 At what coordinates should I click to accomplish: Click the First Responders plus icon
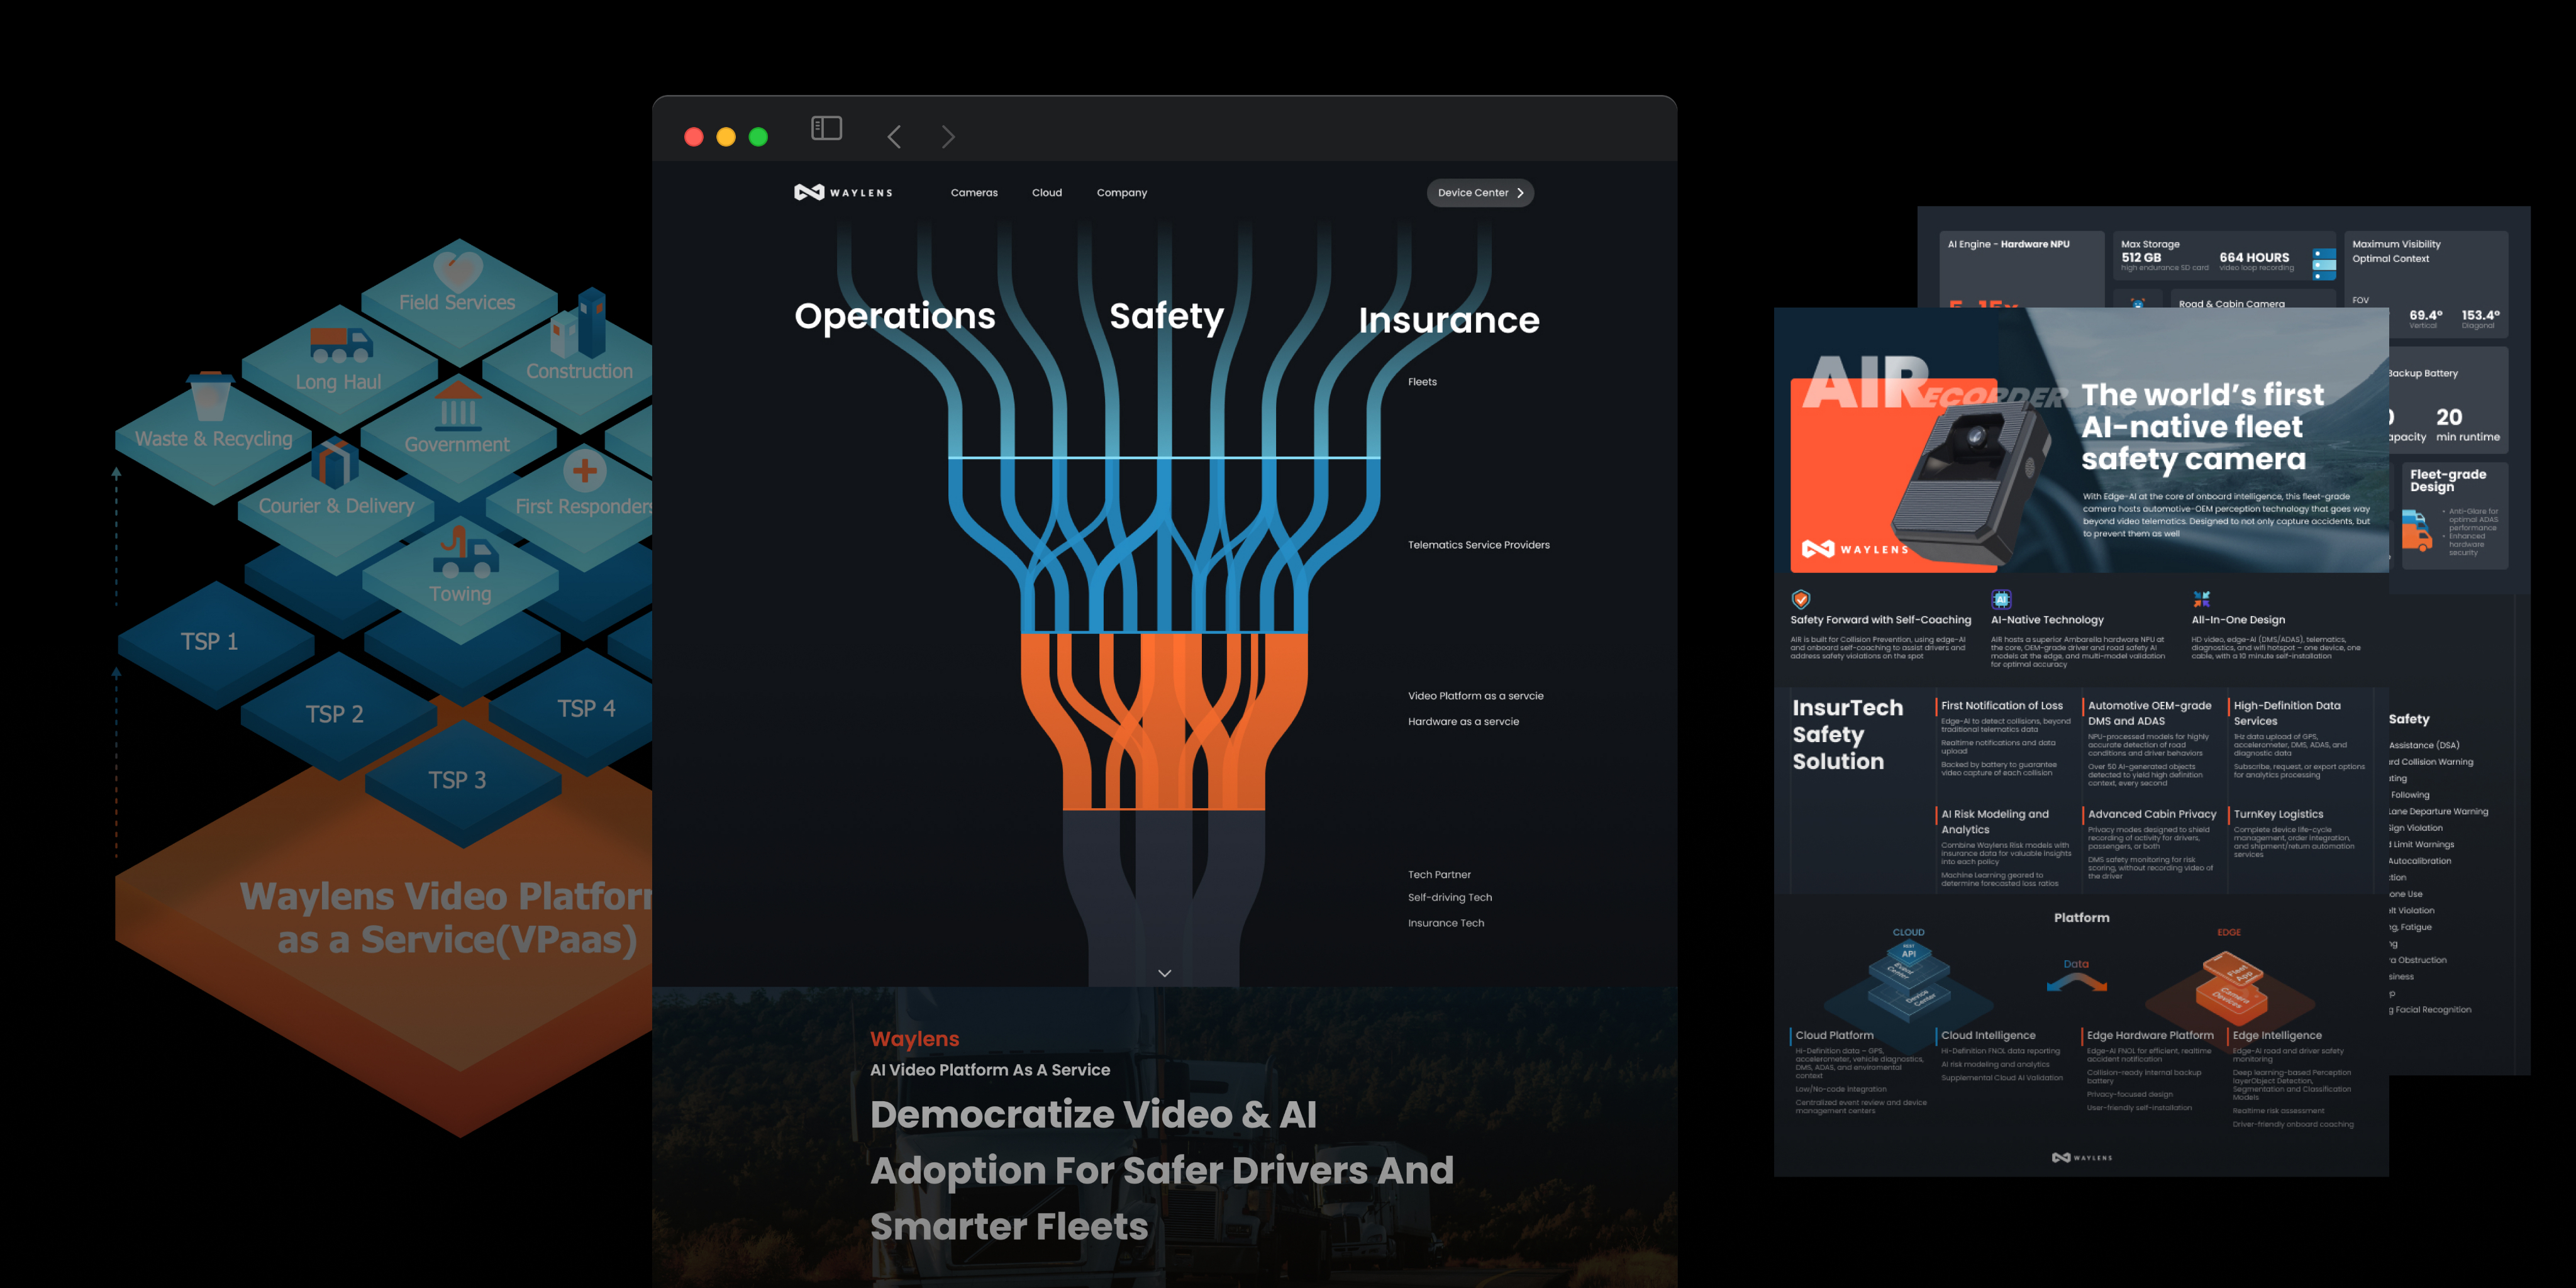point(585,470)
